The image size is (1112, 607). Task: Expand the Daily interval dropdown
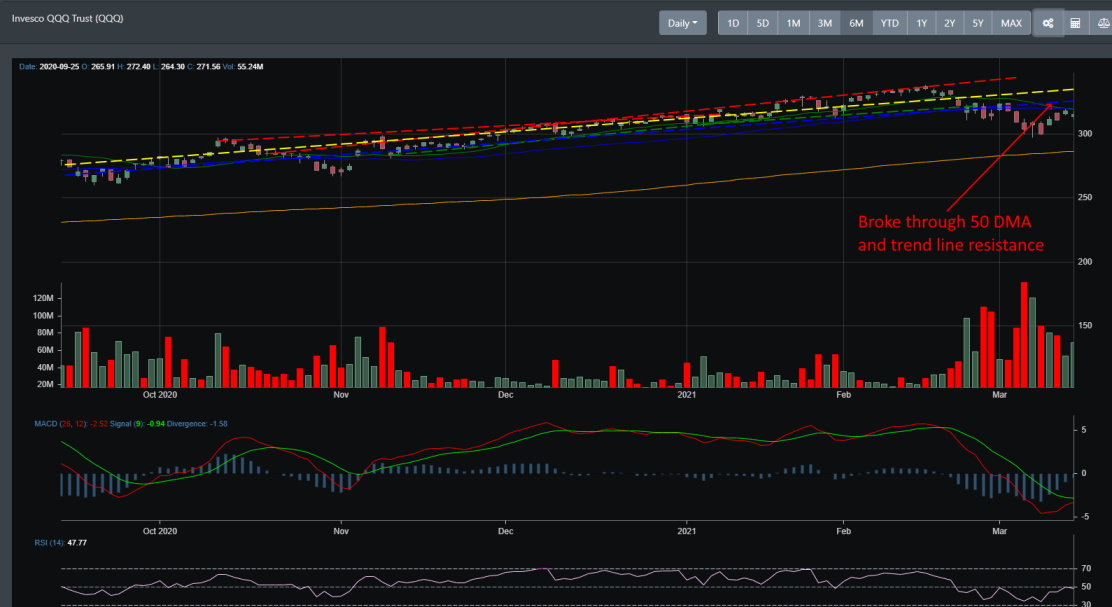[x=683, y=23]
